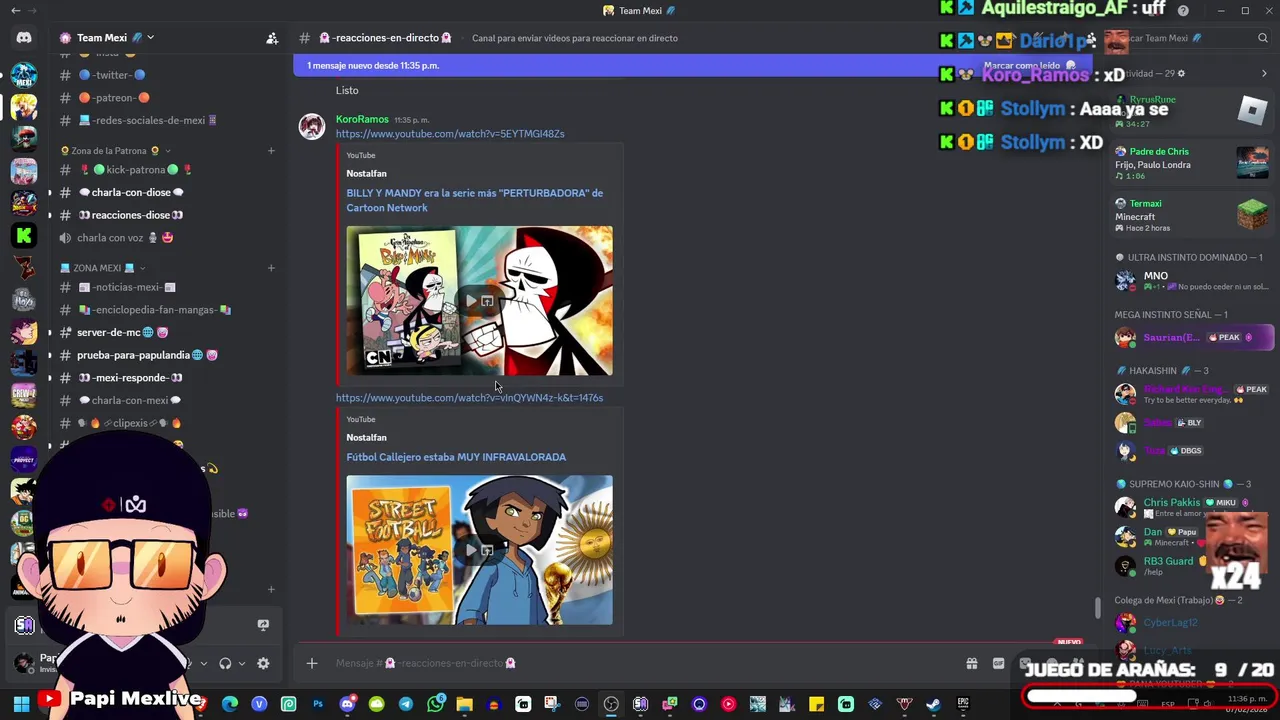Expand threads arrow next to reacciones-diose
Viewport: 1280px width, 720px height.
click(50, 215)
